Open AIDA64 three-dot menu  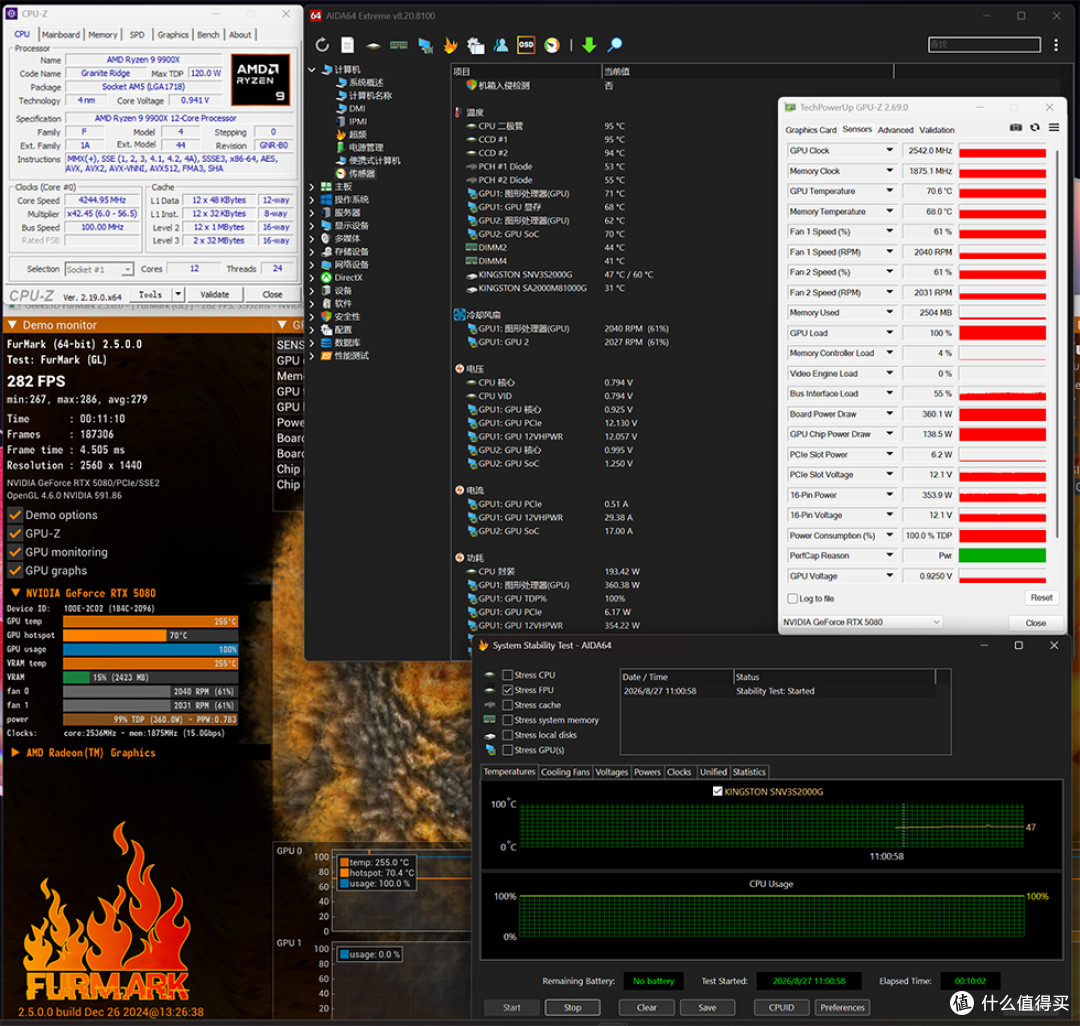click(x=1056, y=45)
